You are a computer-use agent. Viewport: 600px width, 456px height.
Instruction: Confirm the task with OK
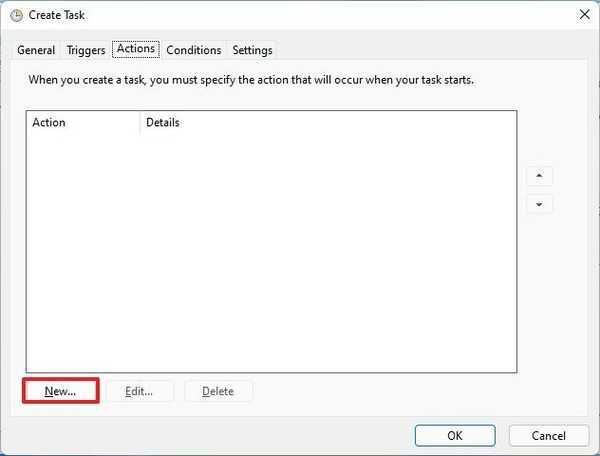(x=455, y=435)
